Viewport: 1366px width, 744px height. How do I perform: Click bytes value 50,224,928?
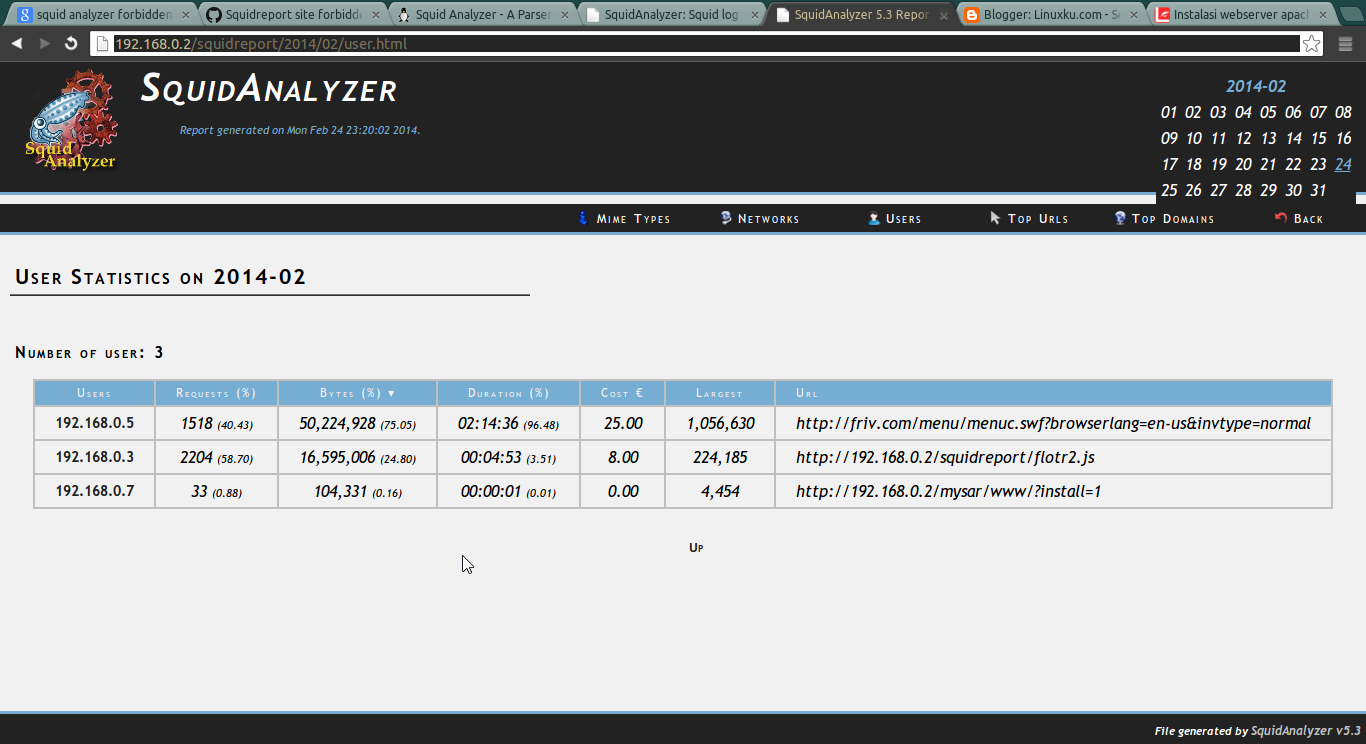pos(337,423)
